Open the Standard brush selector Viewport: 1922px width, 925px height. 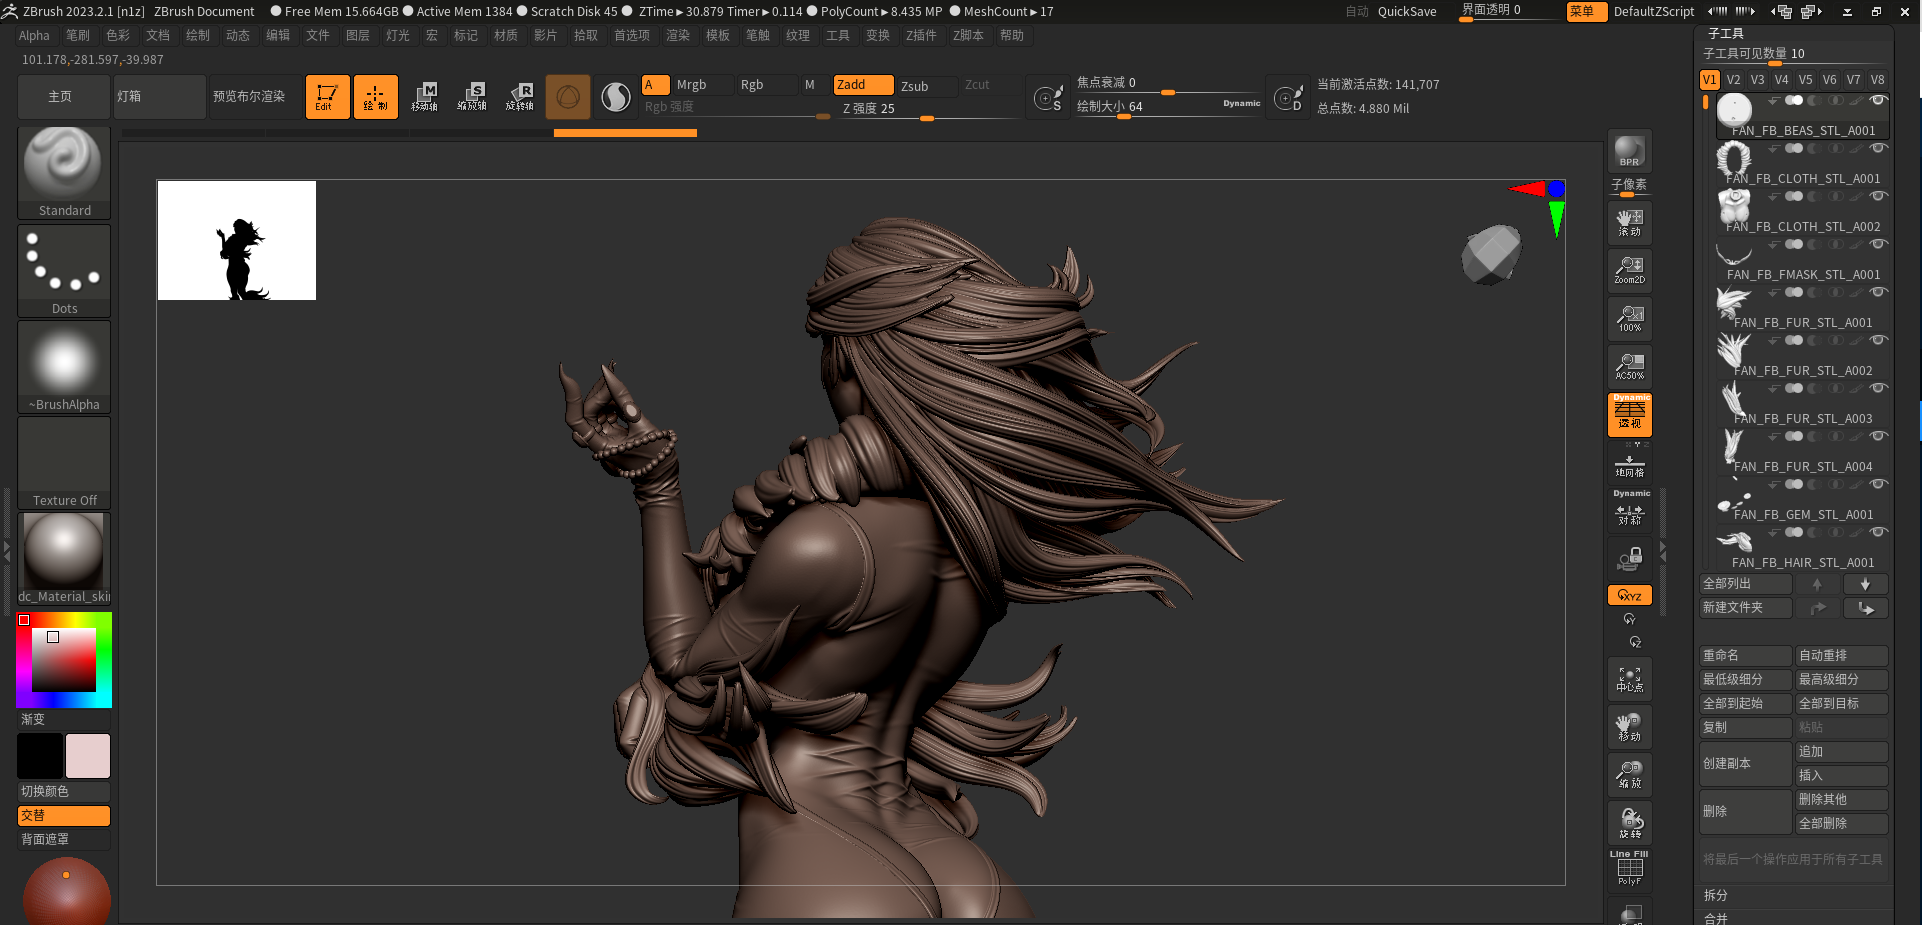coord(63,165)
